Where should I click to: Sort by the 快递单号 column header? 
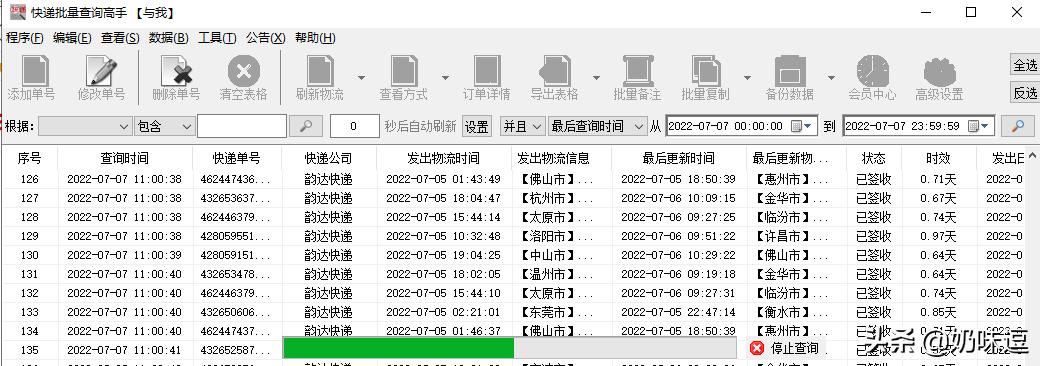pyautogui.click(x=237, y=158)
